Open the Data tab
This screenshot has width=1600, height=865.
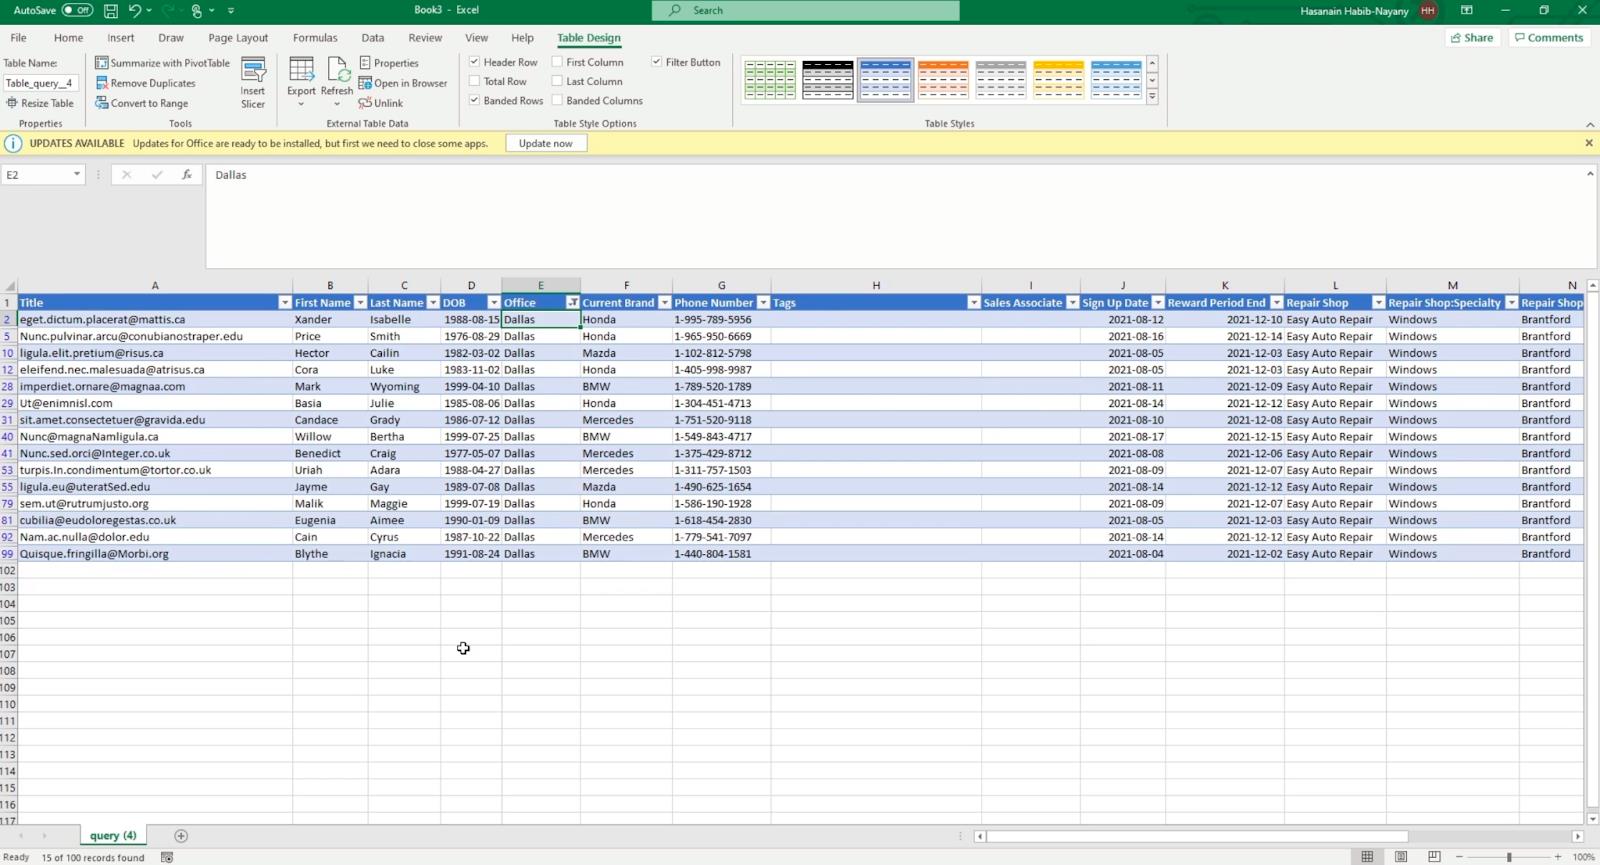coord(373,38)
